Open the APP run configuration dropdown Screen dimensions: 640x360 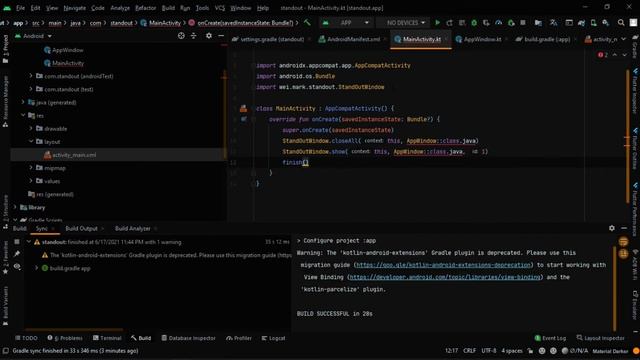tap(346, 23)
